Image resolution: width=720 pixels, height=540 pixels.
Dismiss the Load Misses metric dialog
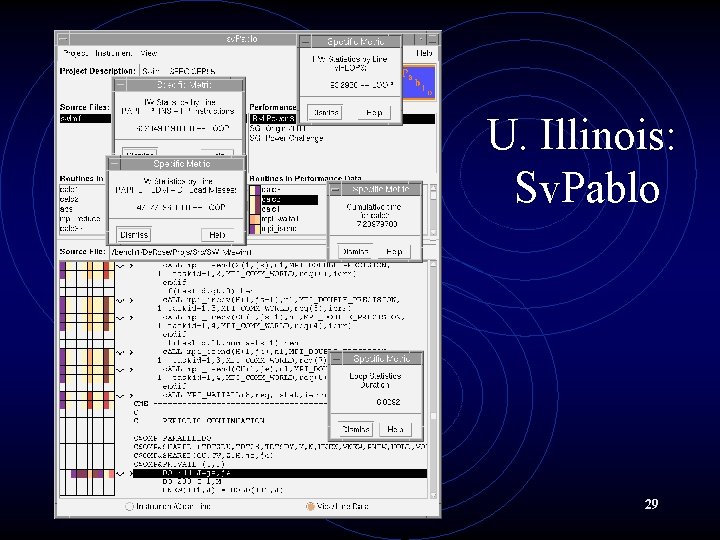pos(134,235)
